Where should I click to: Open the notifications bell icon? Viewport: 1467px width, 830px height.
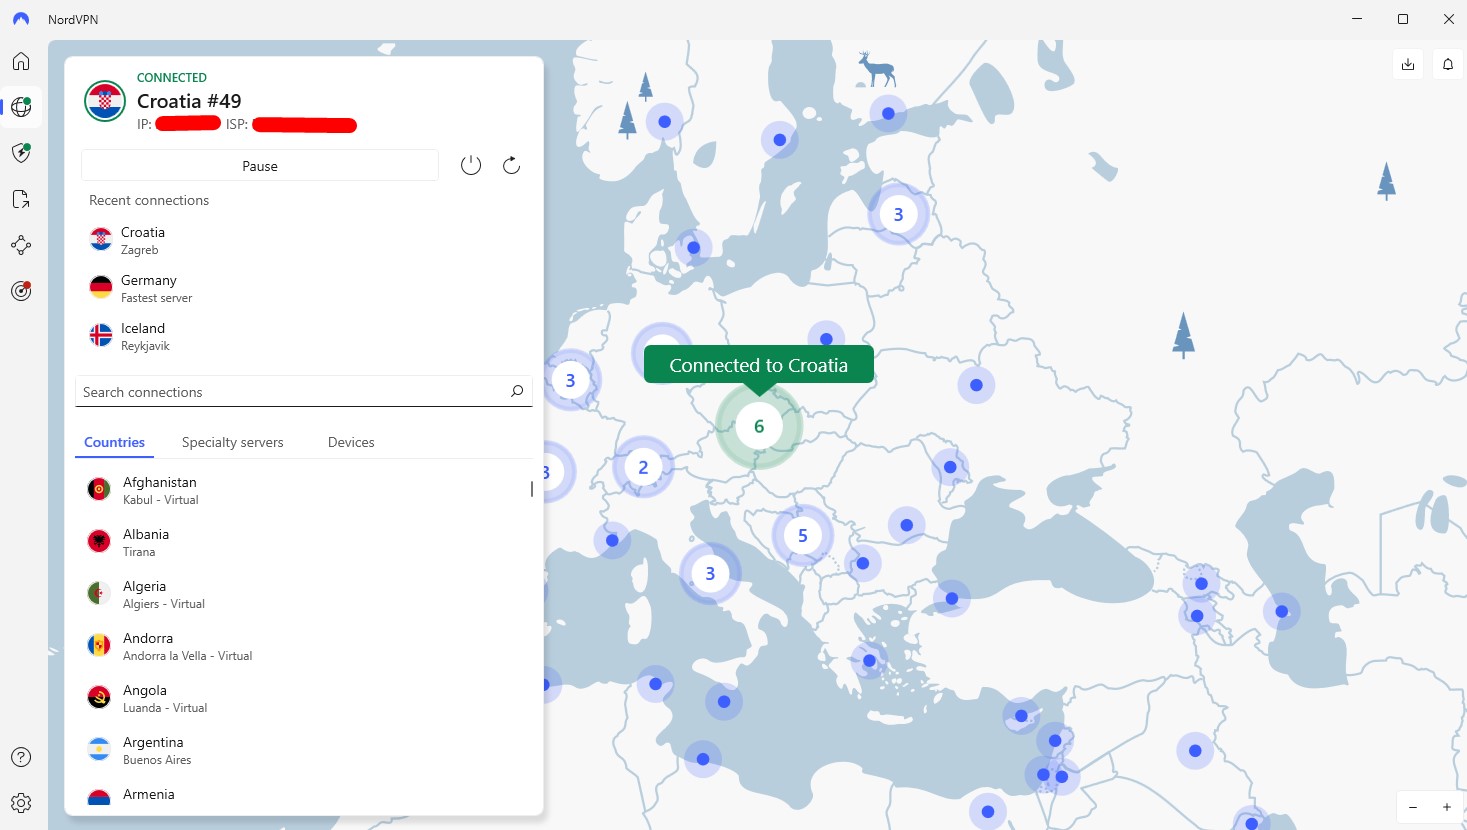pos(1448,64)
